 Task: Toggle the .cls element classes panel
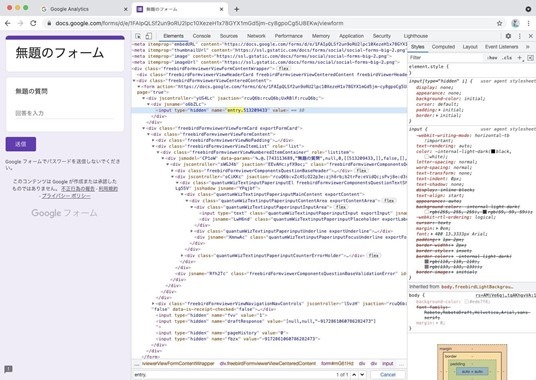(507, 58)
